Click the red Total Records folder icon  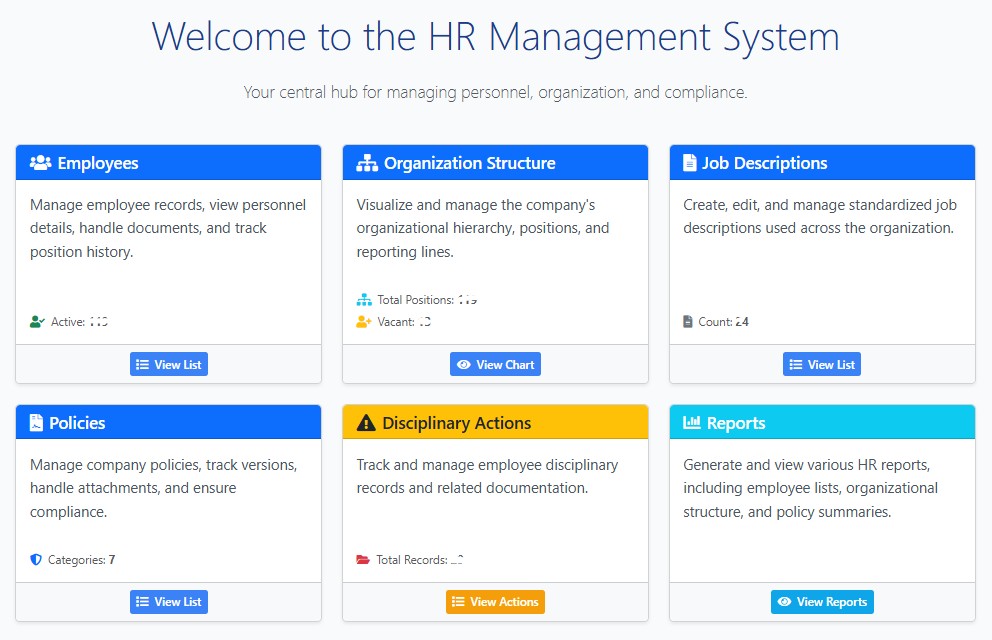[x=362, y=559]
